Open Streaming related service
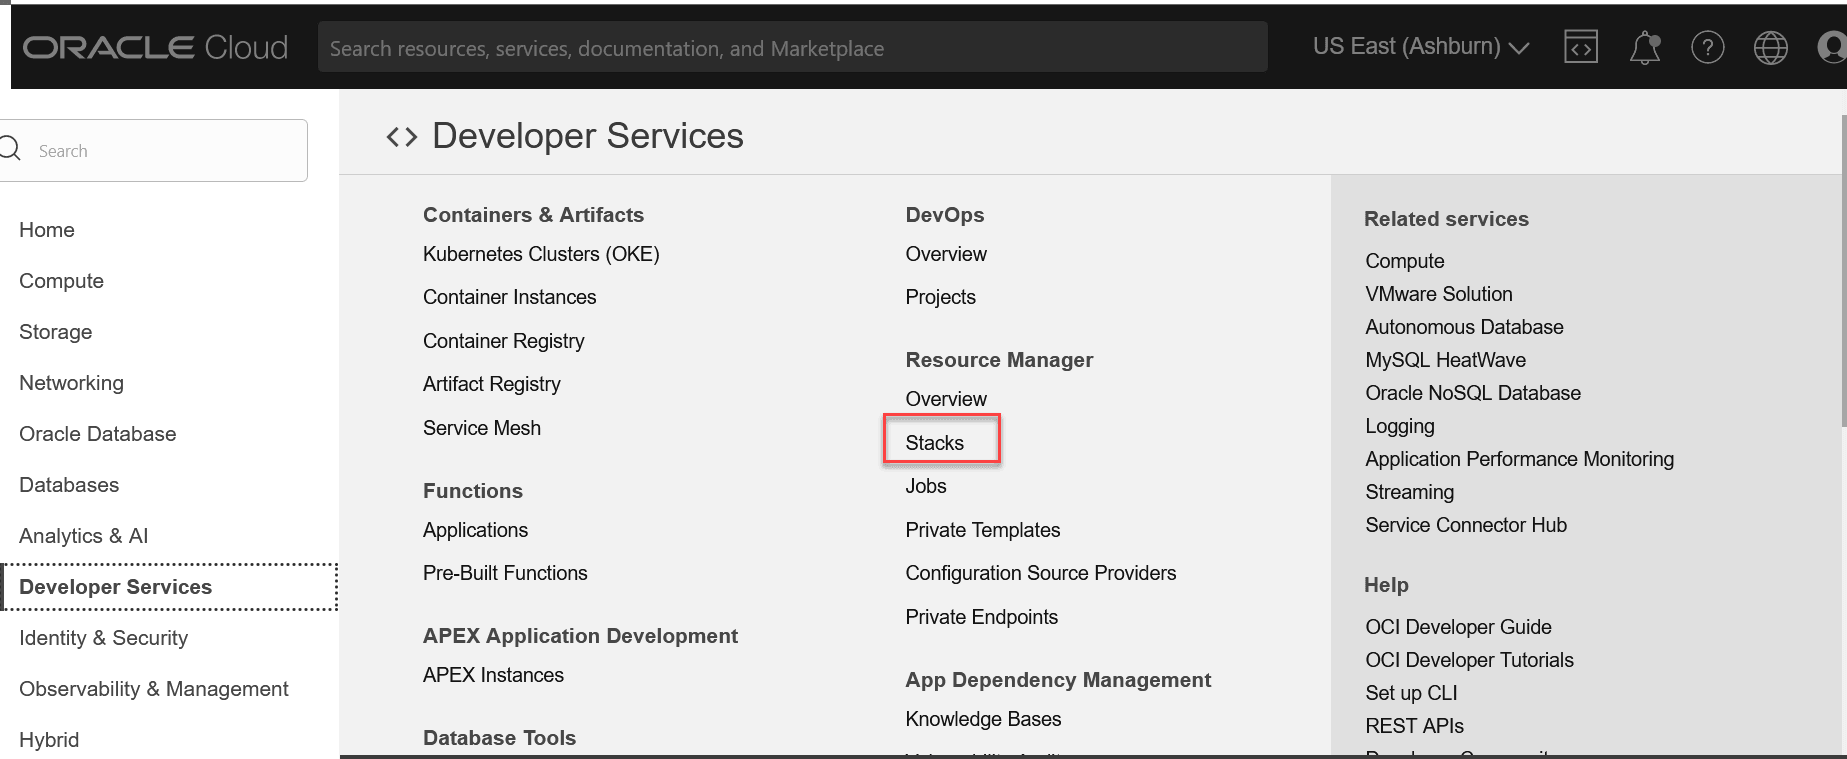 pos(1410,492)
